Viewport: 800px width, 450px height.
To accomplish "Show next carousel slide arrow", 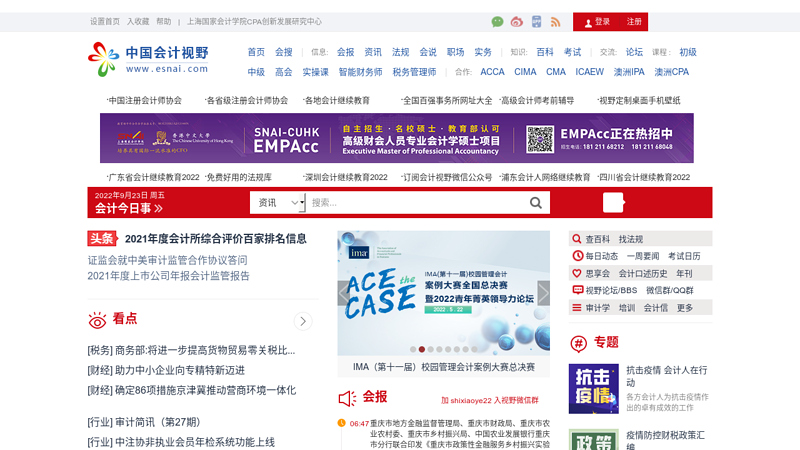I will [x=544, y=293].
